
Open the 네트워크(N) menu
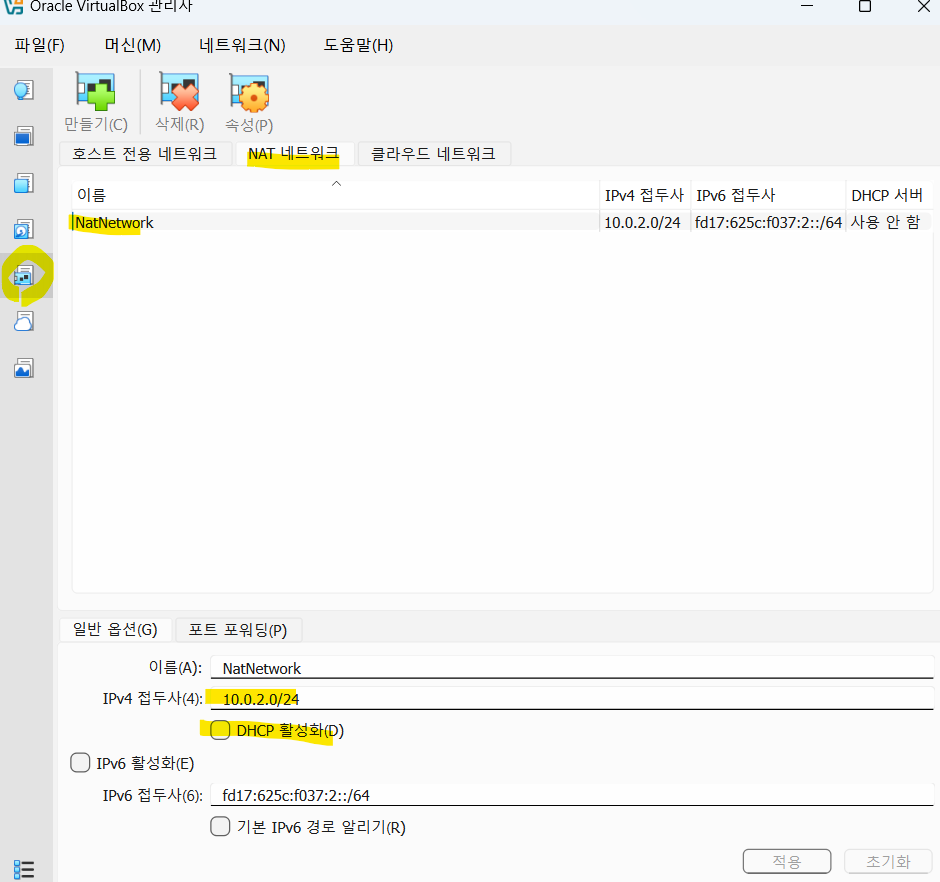(242, 45)
